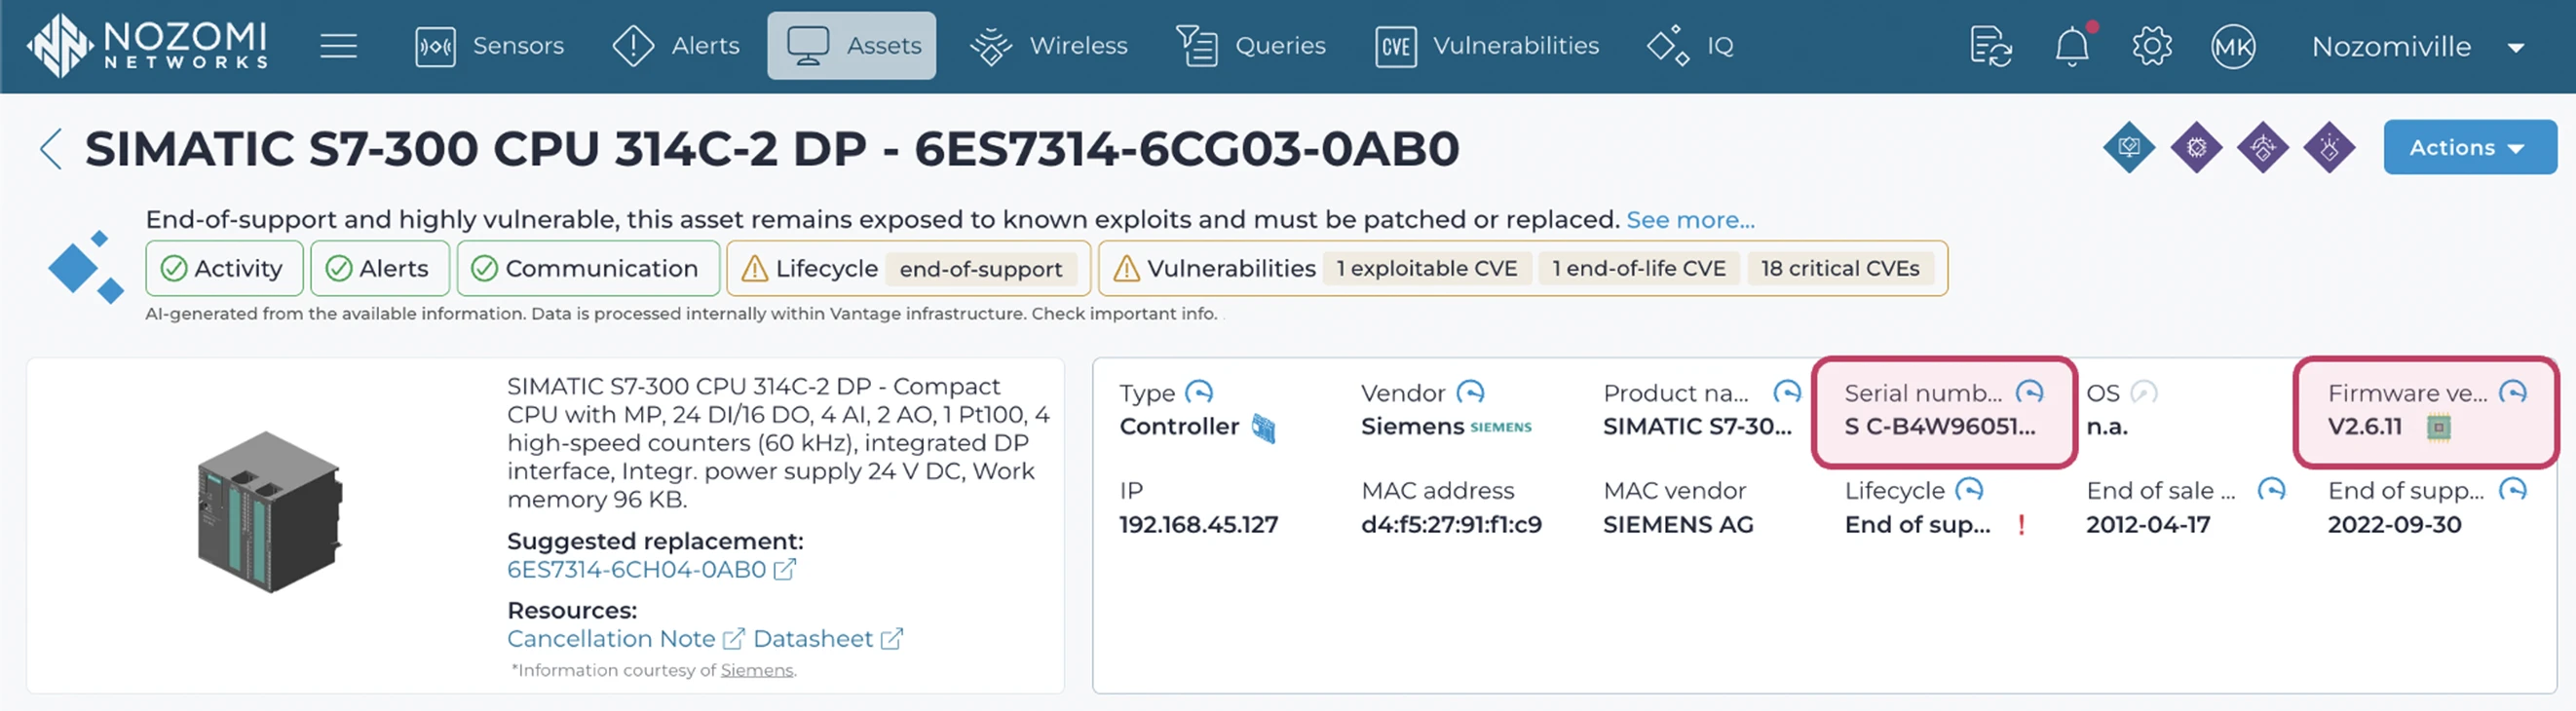Click the OS field source icon
This screenshot has height=711, width=2576.
pos(2143,392)
